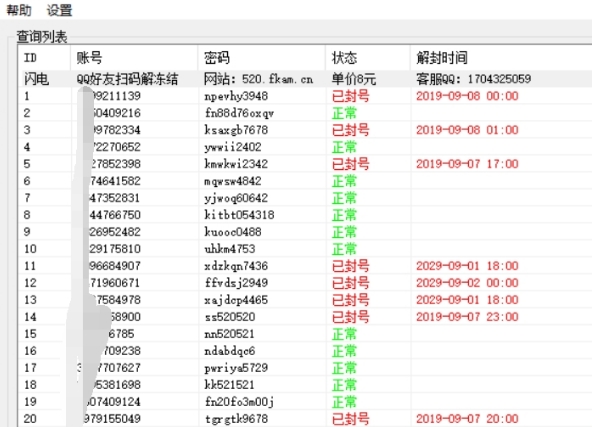
Task: Click the 客服QQ: 1704325059 cell
Action: [473, 79]
